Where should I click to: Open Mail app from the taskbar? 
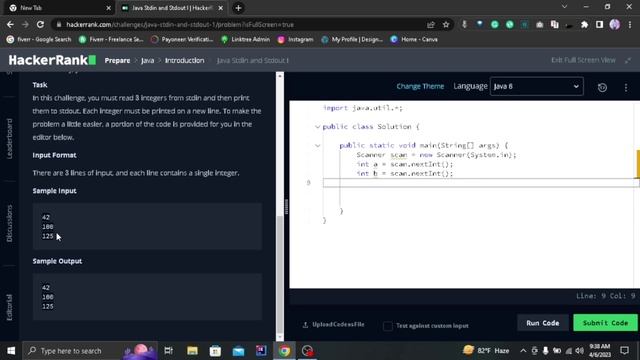238,351
